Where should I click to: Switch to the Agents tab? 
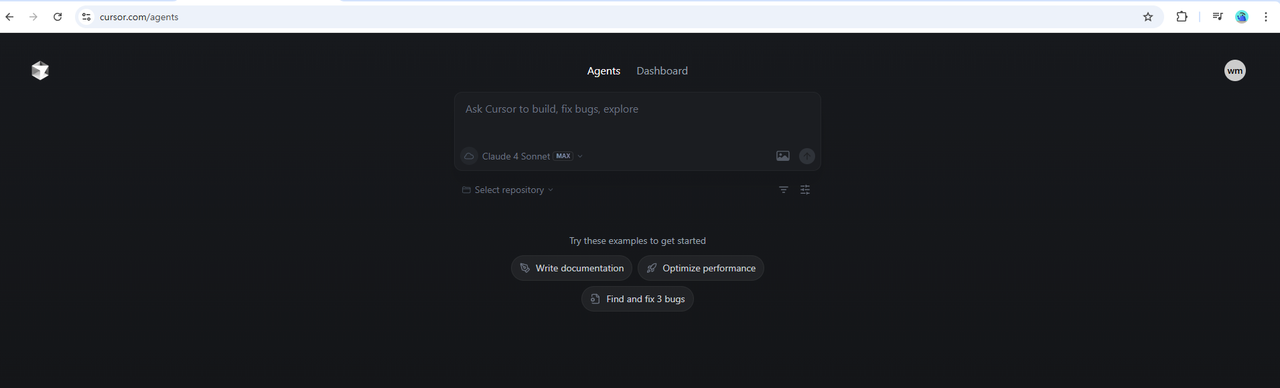tap(603, 71)
